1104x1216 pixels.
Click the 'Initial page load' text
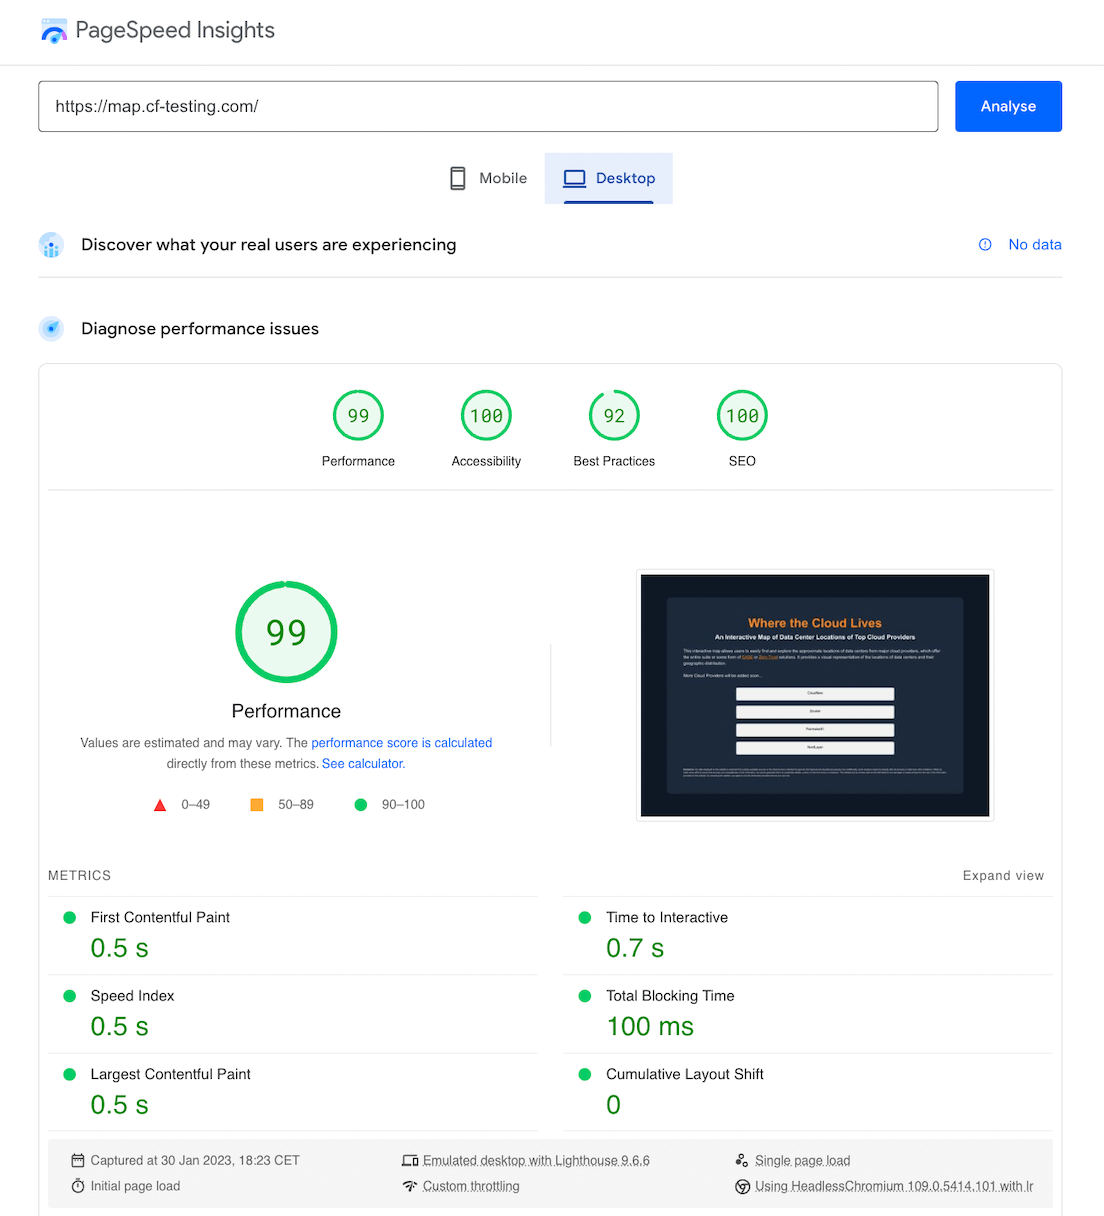pos(135,1186)
